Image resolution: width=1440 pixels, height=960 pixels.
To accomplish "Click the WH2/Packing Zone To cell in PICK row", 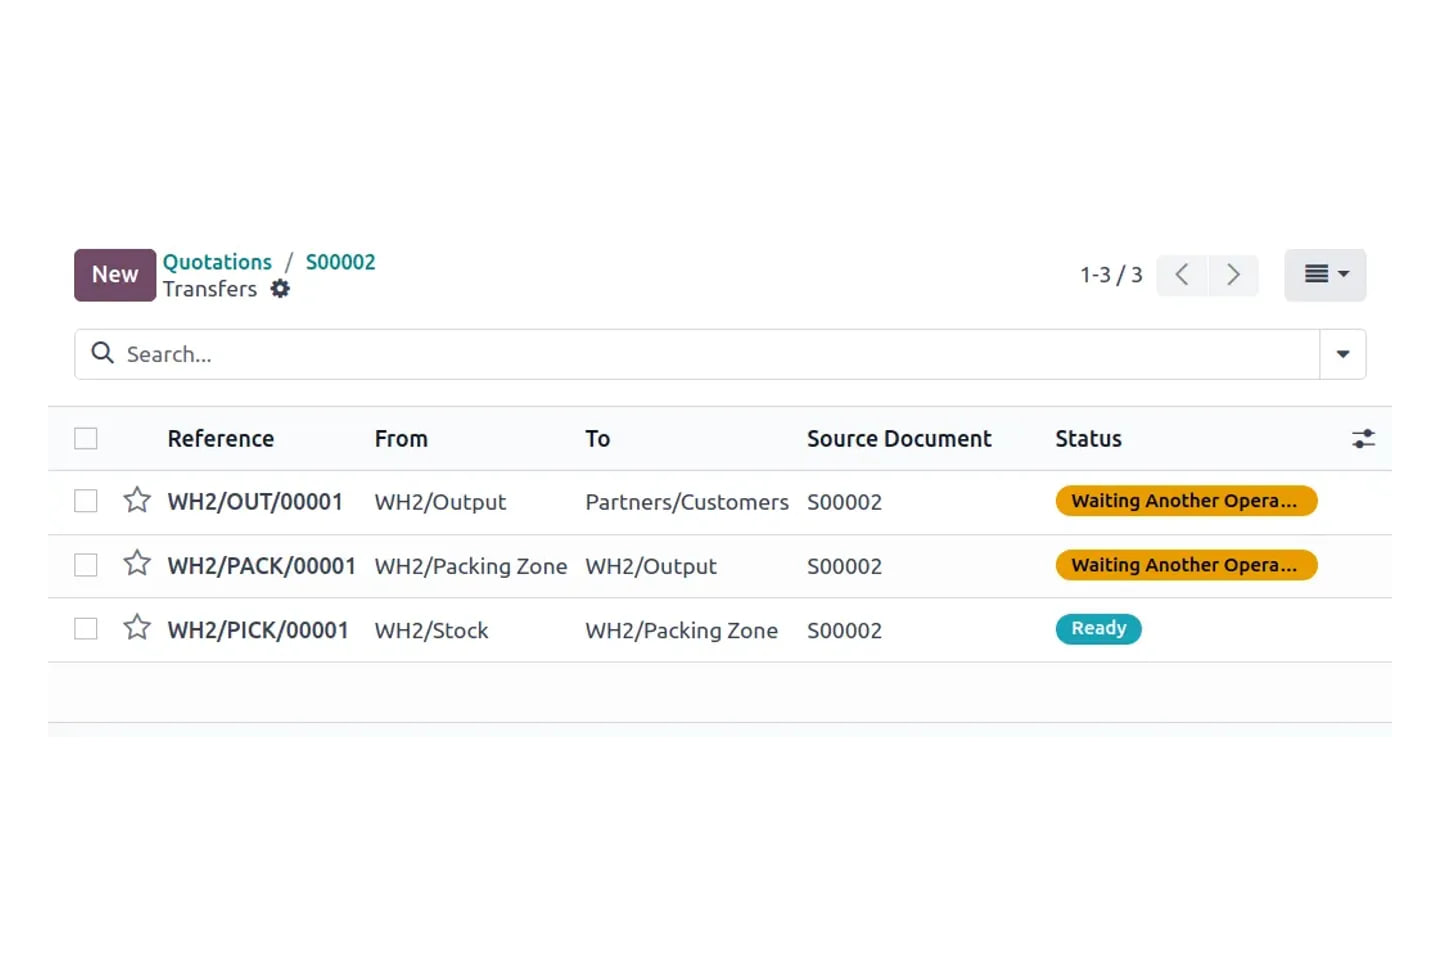I will 681,630.
